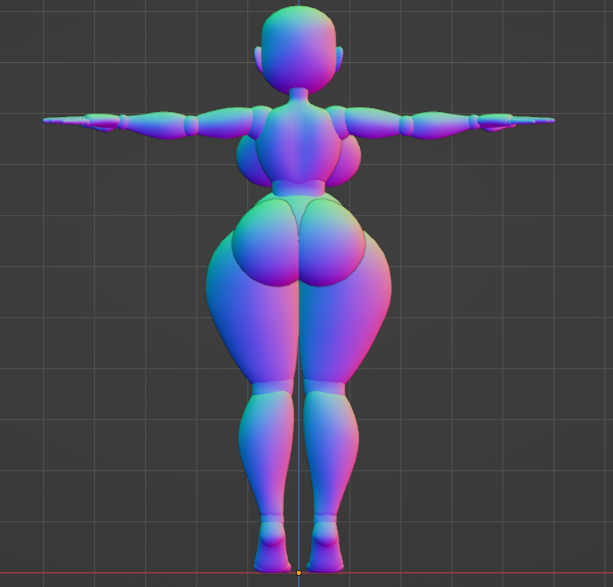Viewport: 613px width, 587px height.
Task: Click the waist joint below the torso
Action: [x=298, y=188]
